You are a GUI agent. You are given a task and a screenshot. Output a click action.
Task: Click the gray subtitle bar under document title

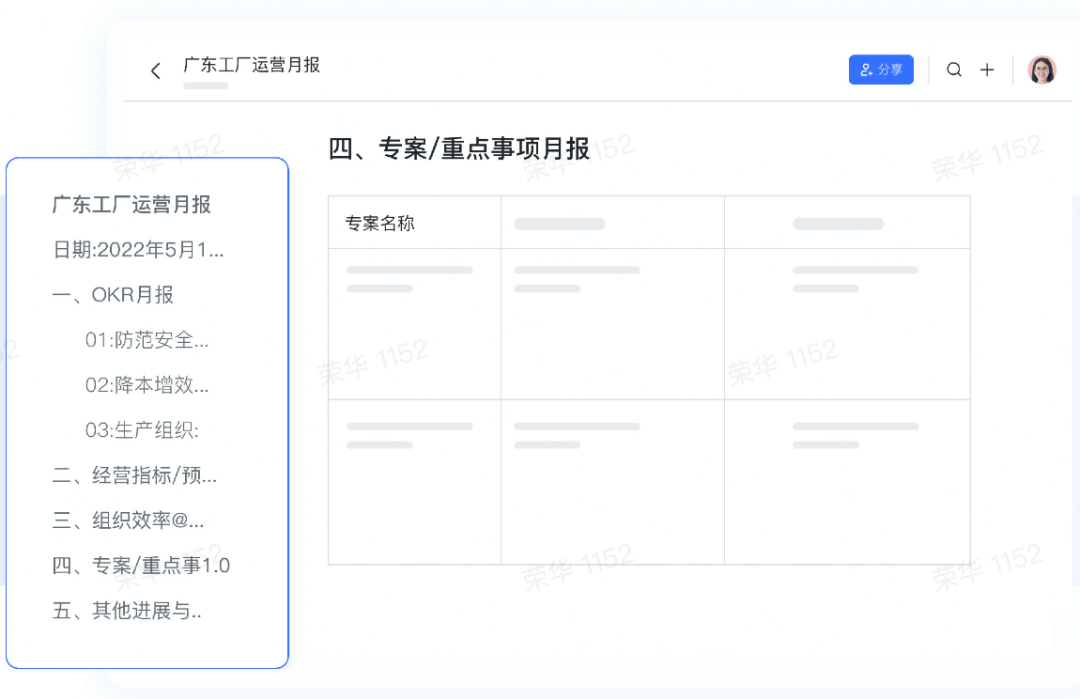(x=205, y=86)
